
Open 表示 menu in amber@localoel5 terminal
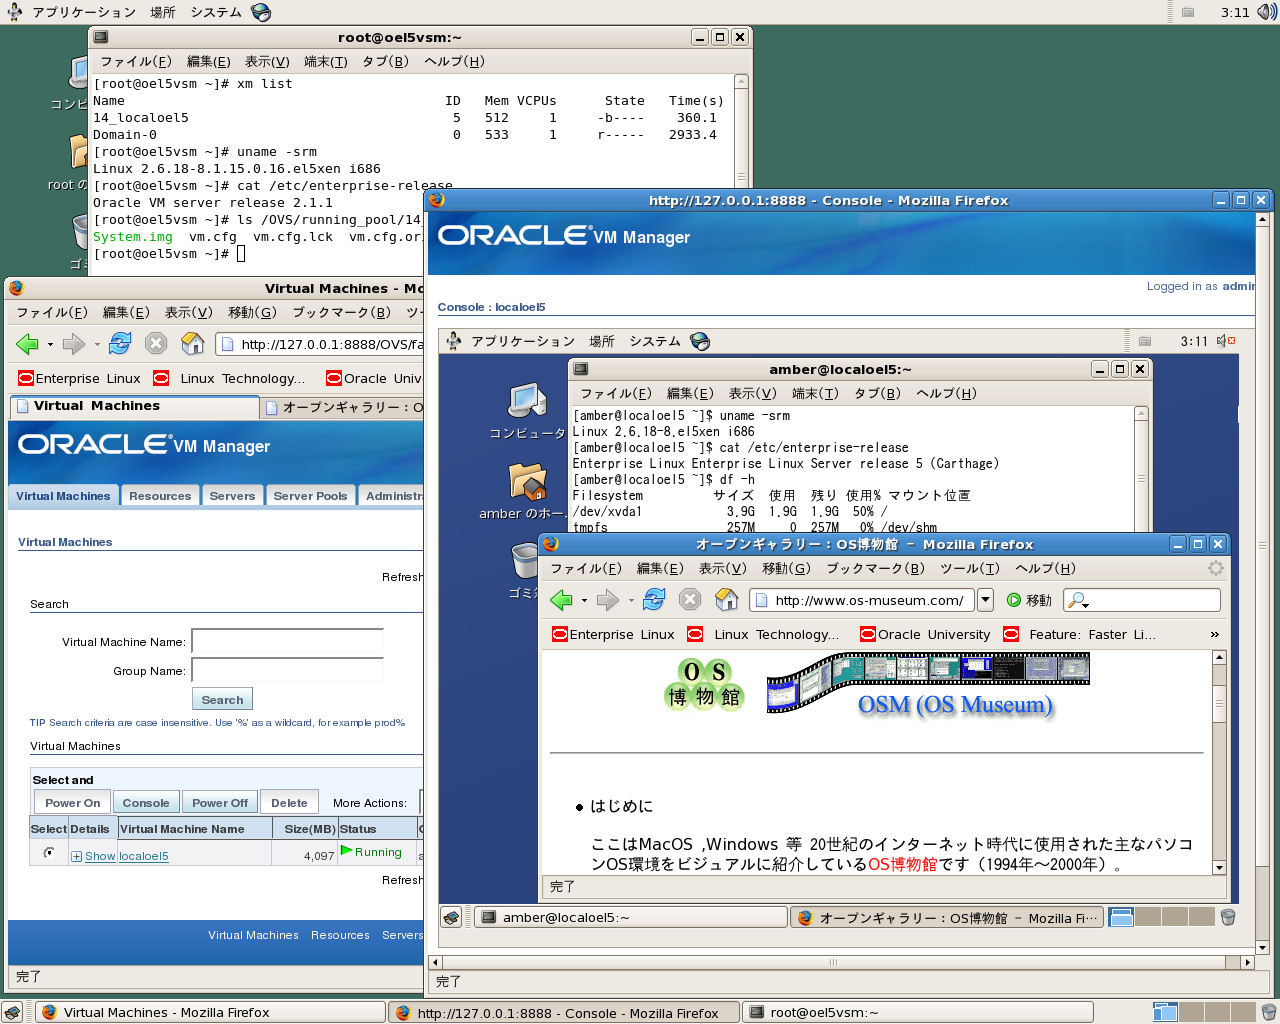pos(752,393)
